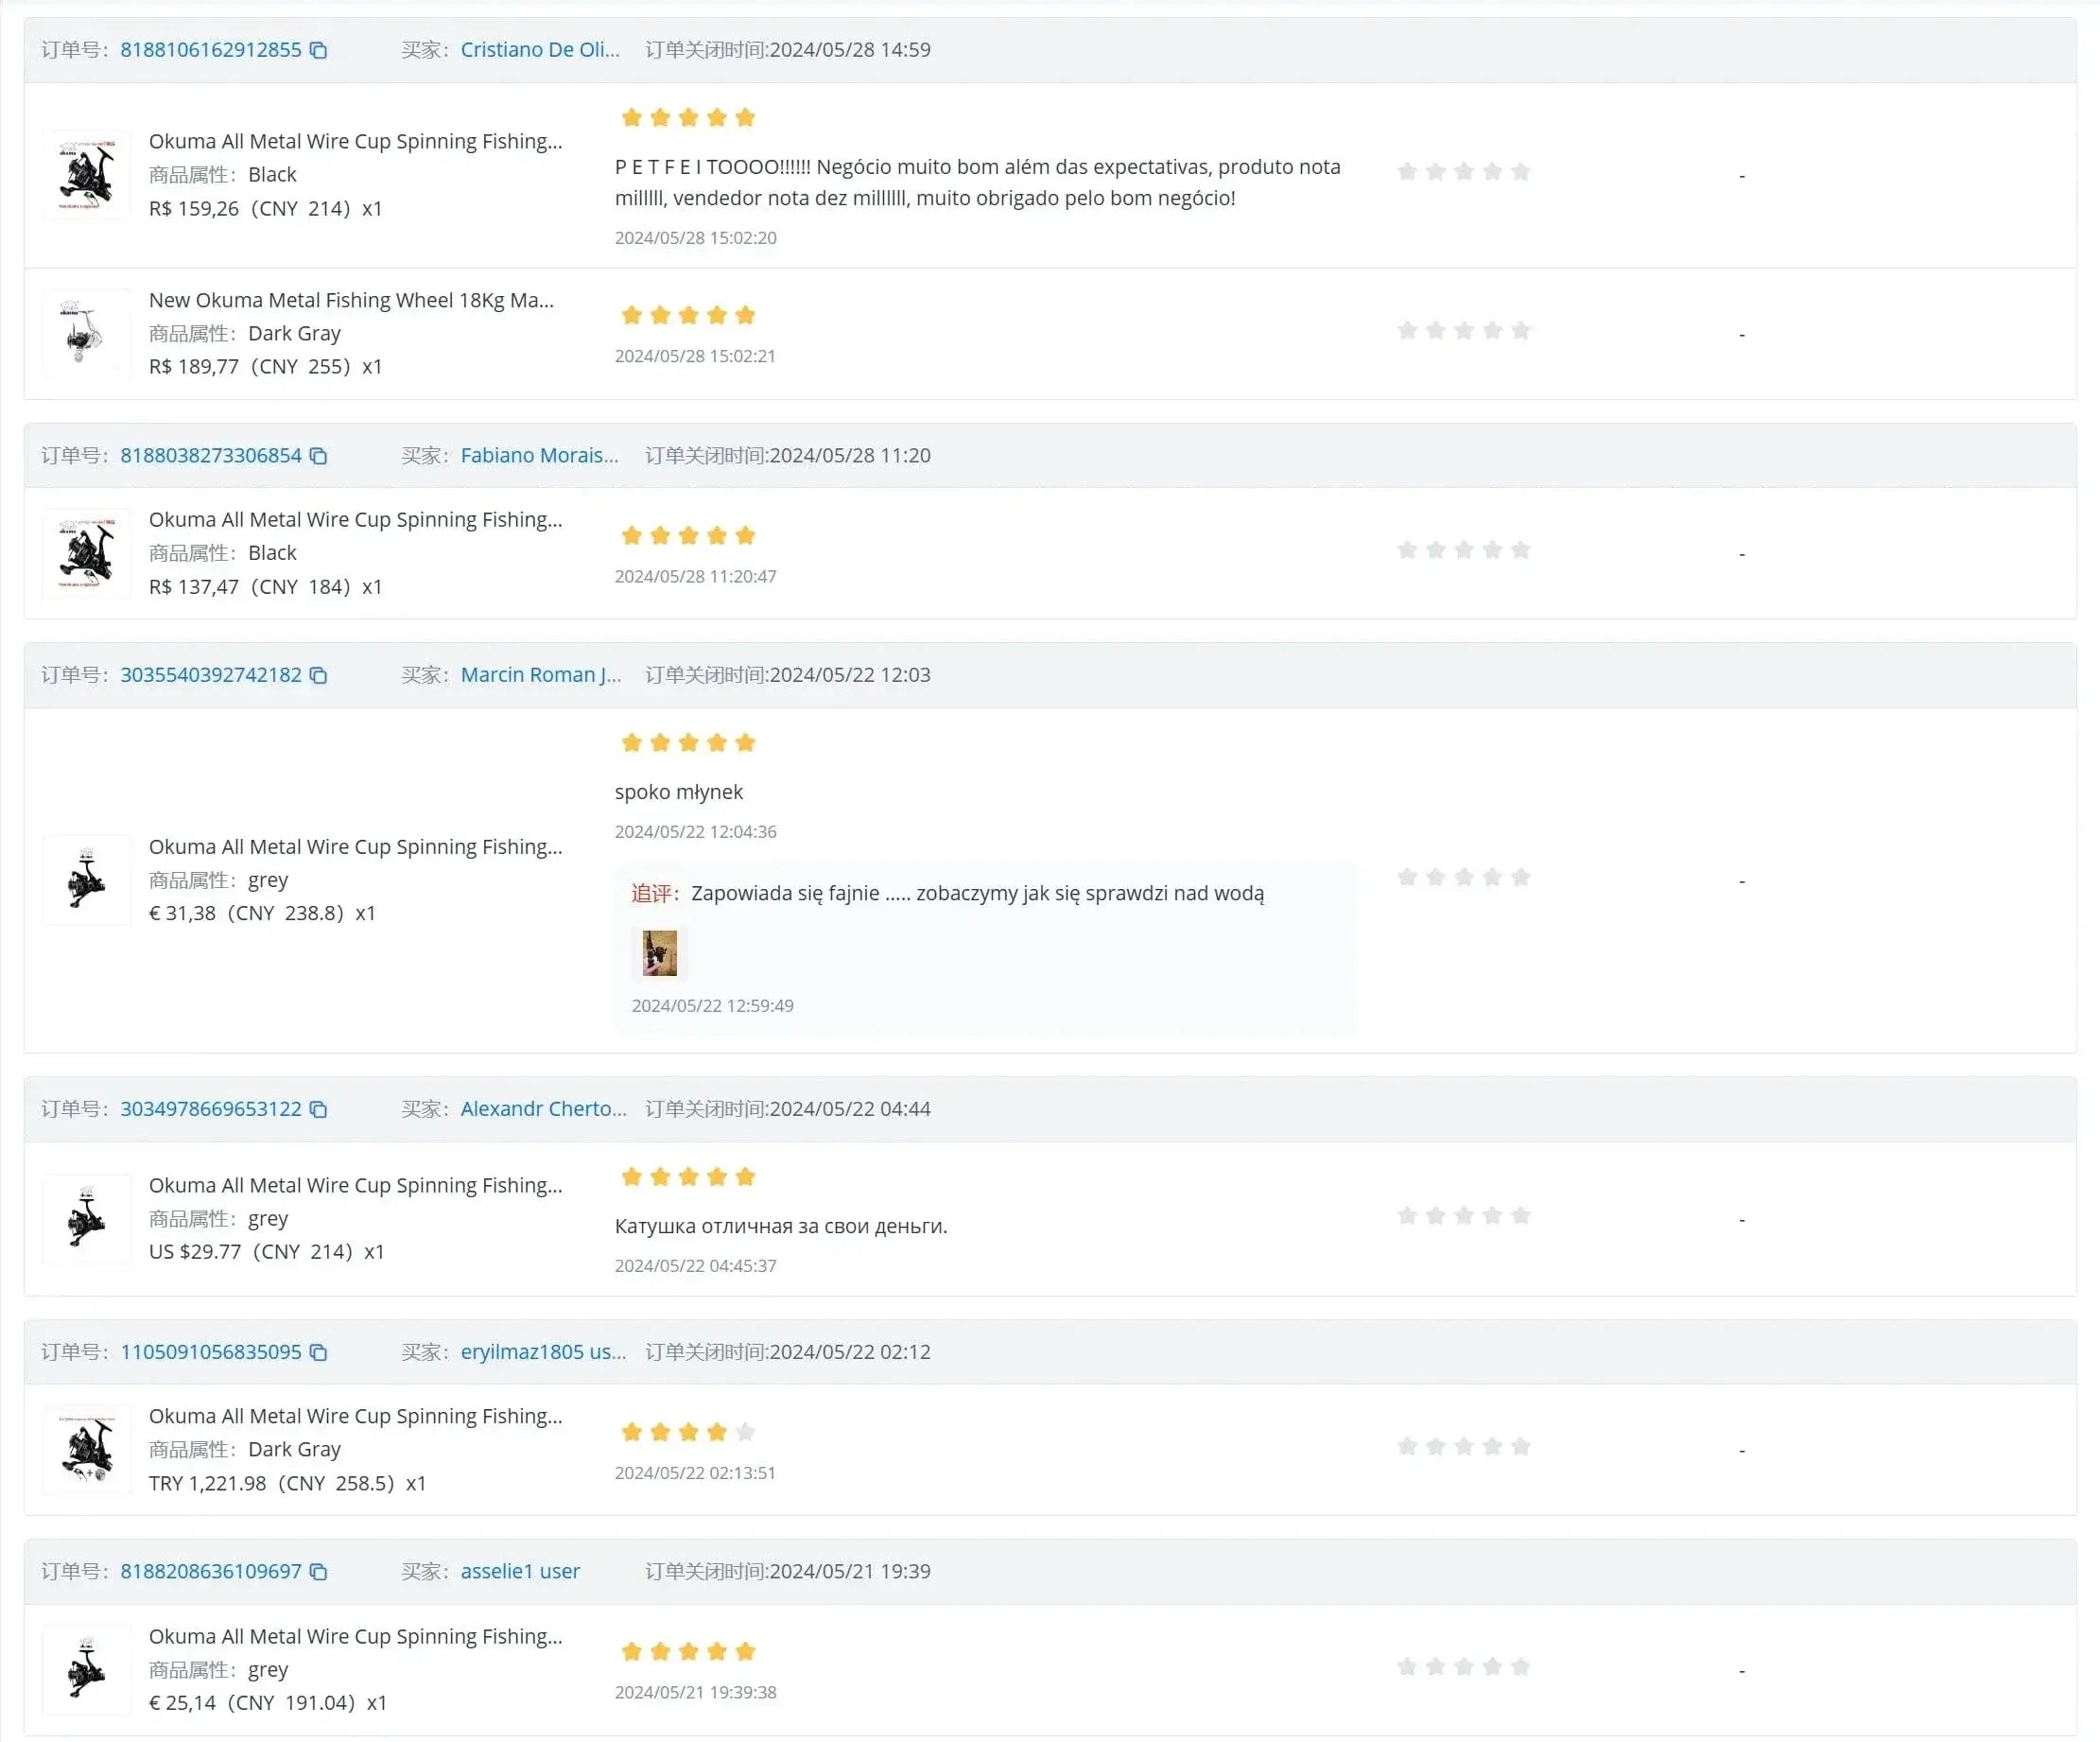
Task: Open buyer Cristiano De Oli... profile
Action: click(x=539, y=50)
